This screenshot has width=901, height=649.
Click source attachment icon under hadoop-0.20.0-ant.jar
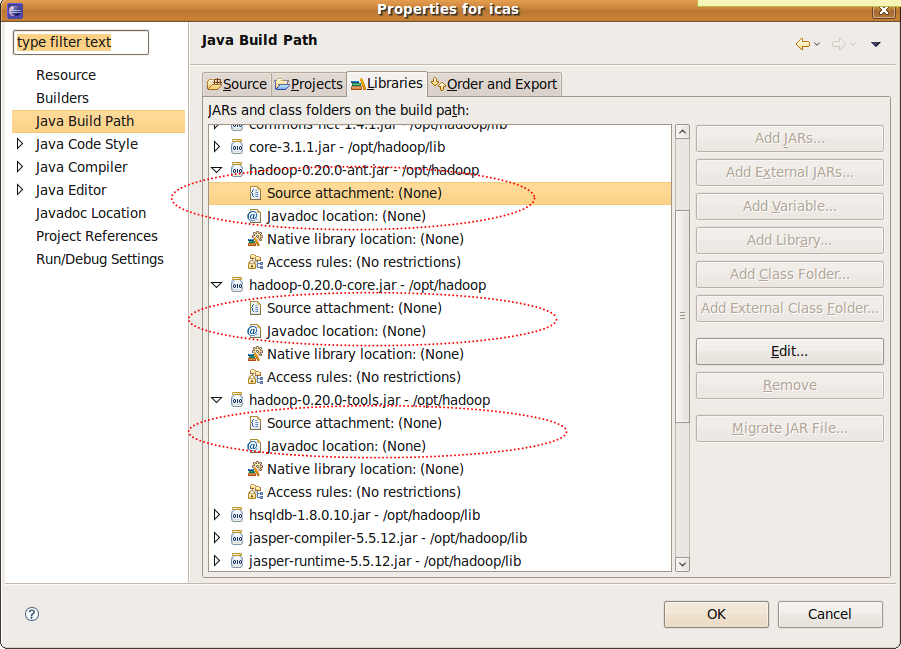255,193
